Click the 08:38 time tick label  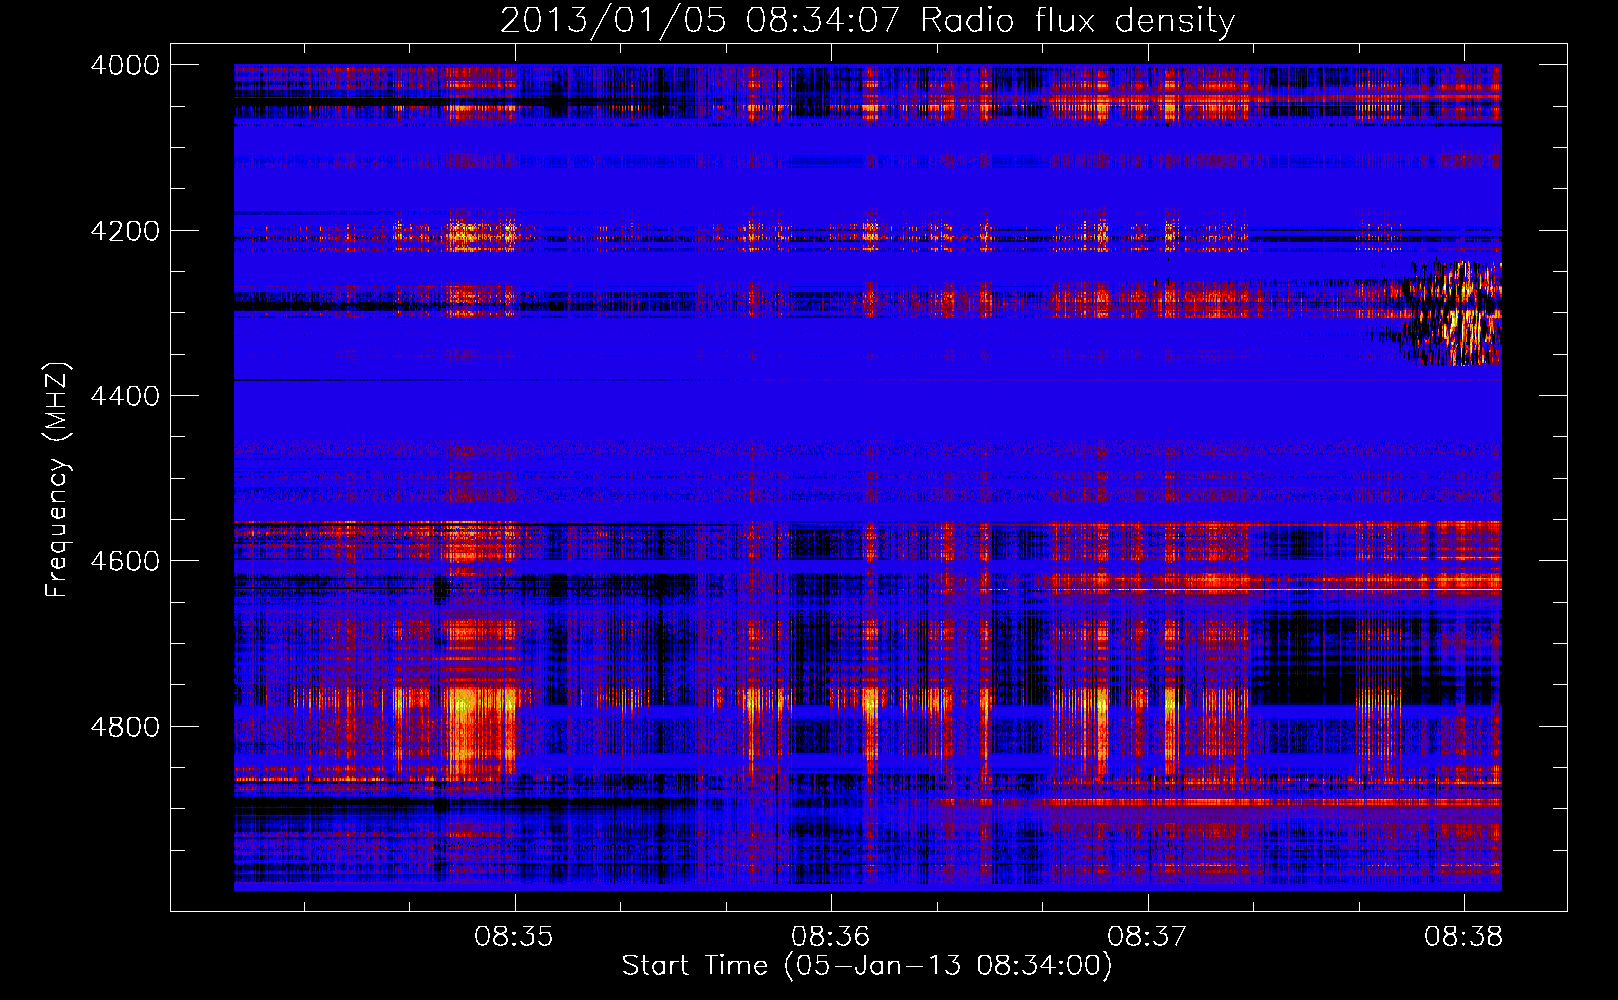coord(1464,937)
